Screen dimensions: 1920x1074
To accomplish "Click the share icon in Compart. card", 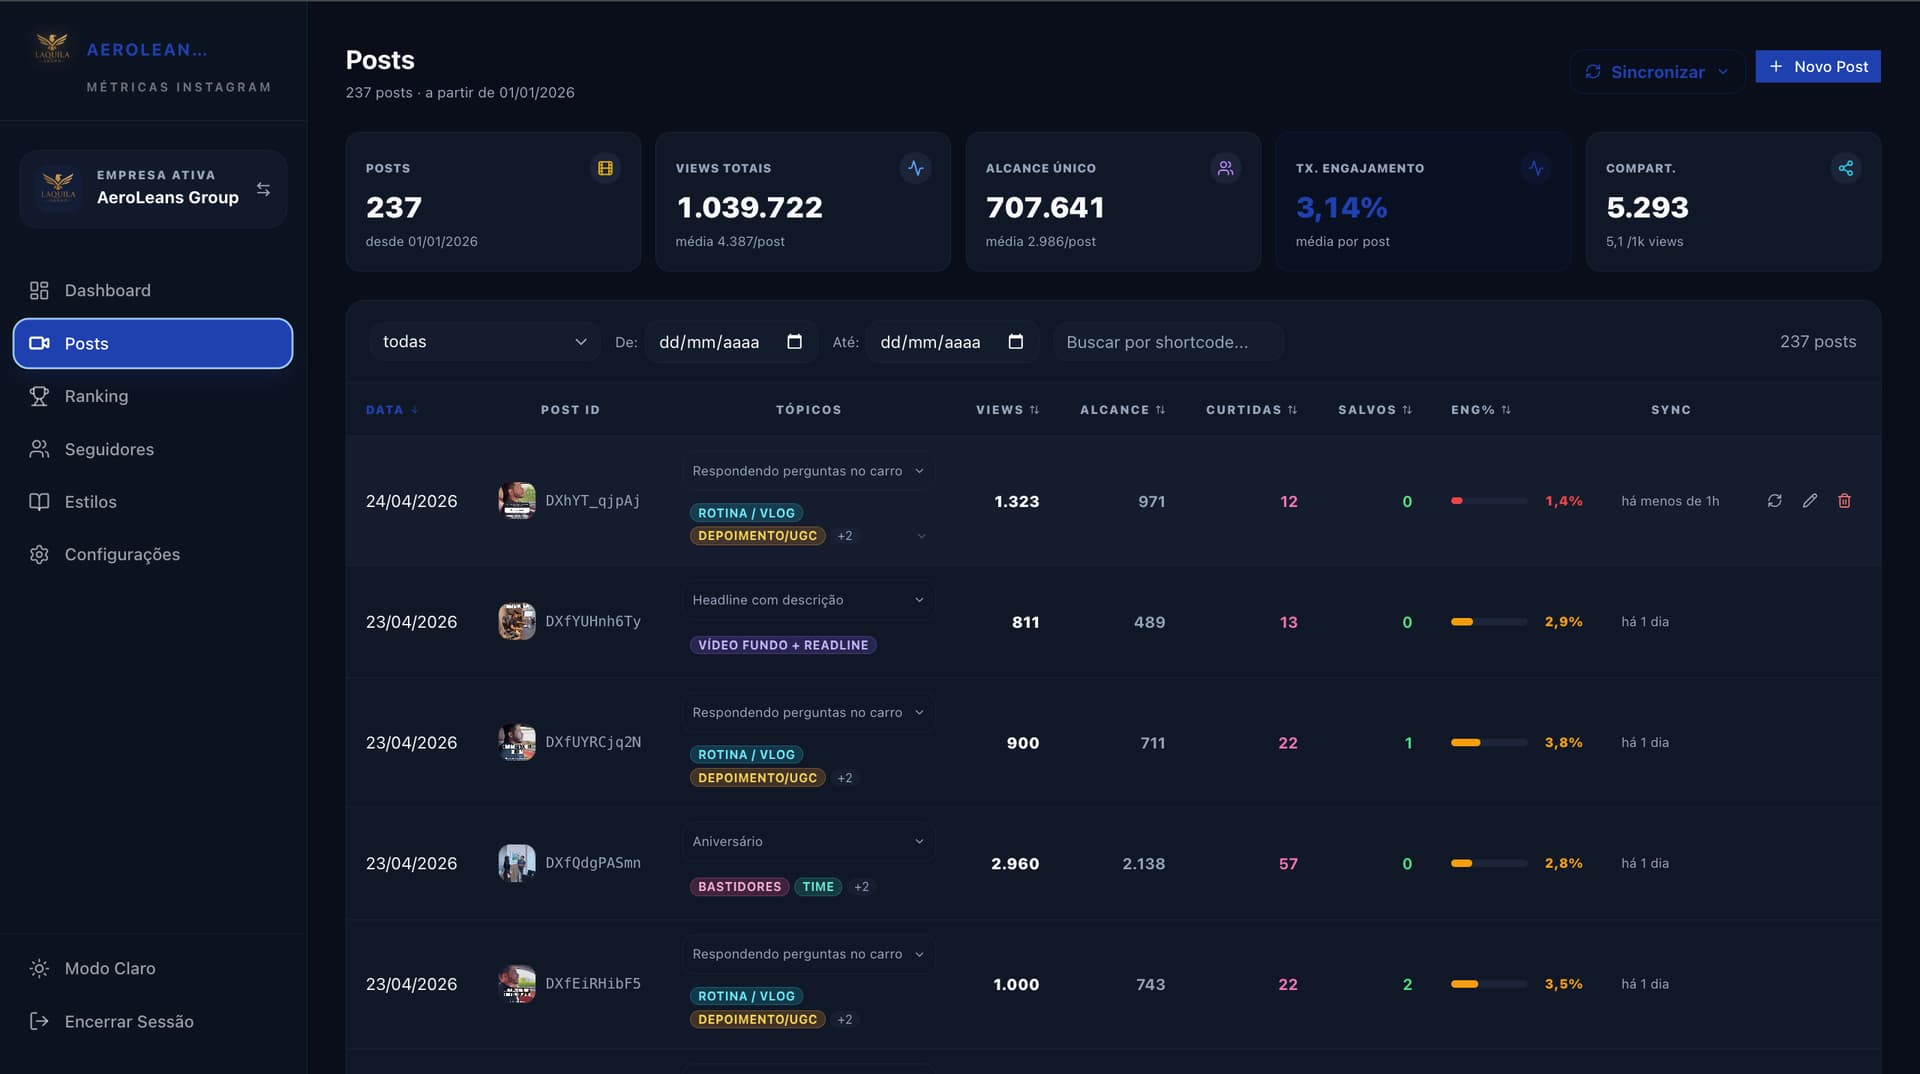I will pyautogui.click(x=1845, y=168).
